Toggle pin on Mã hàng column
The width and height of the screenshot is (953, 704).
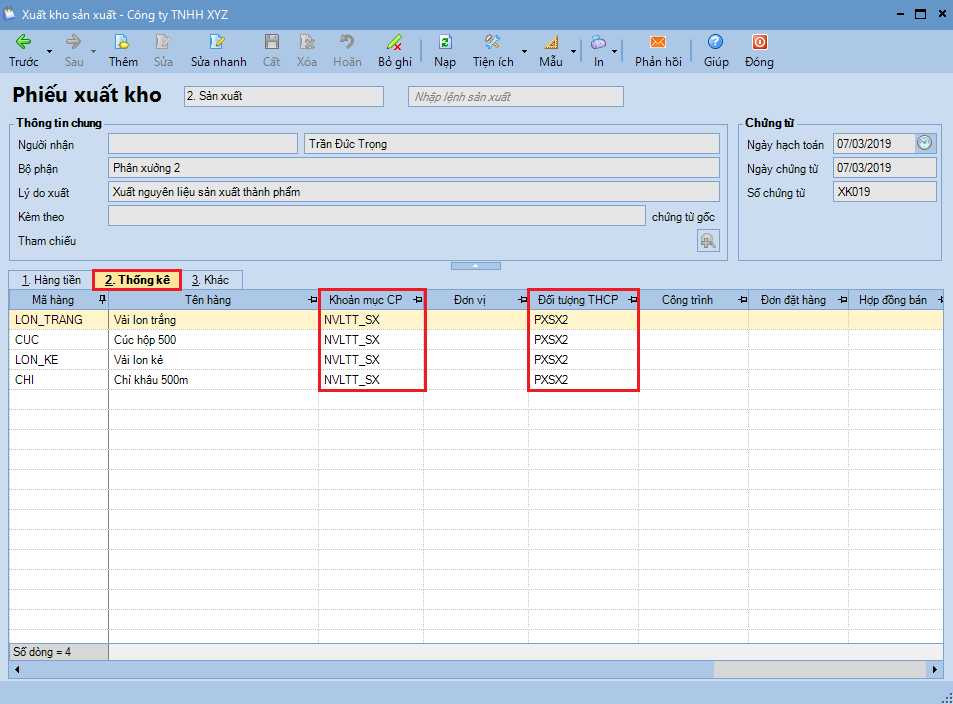(101, 299)
